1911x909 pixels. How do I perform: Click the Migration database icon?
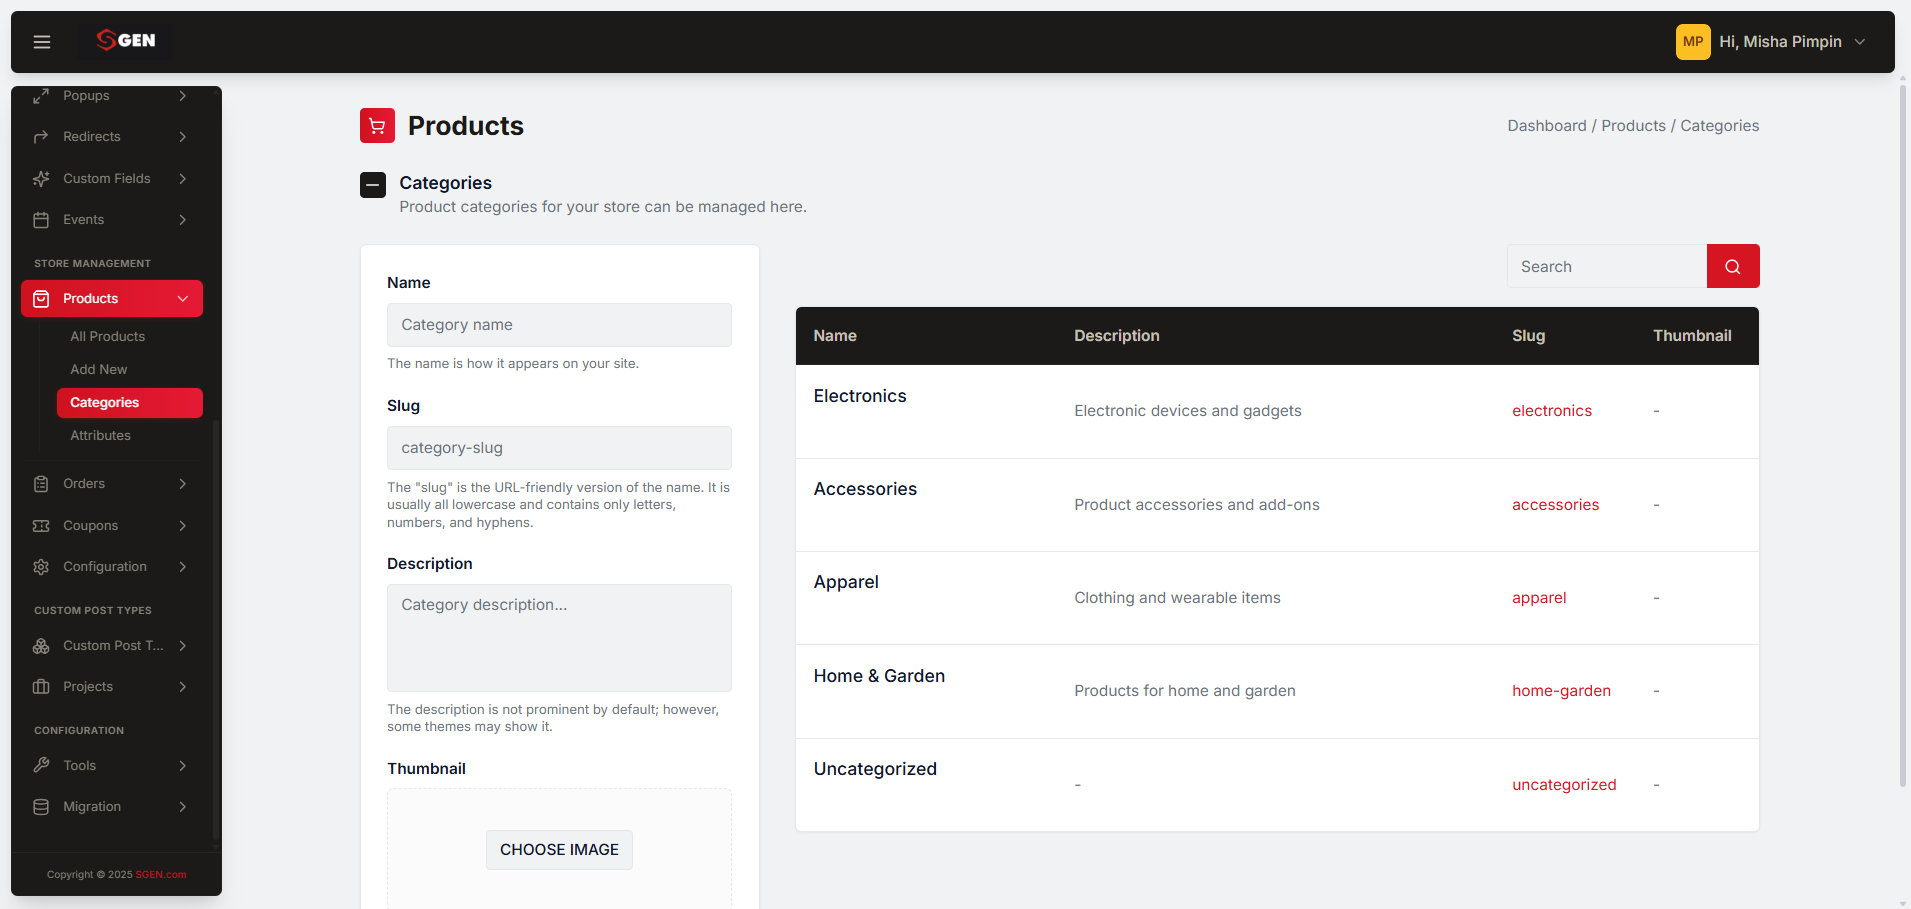41,807
